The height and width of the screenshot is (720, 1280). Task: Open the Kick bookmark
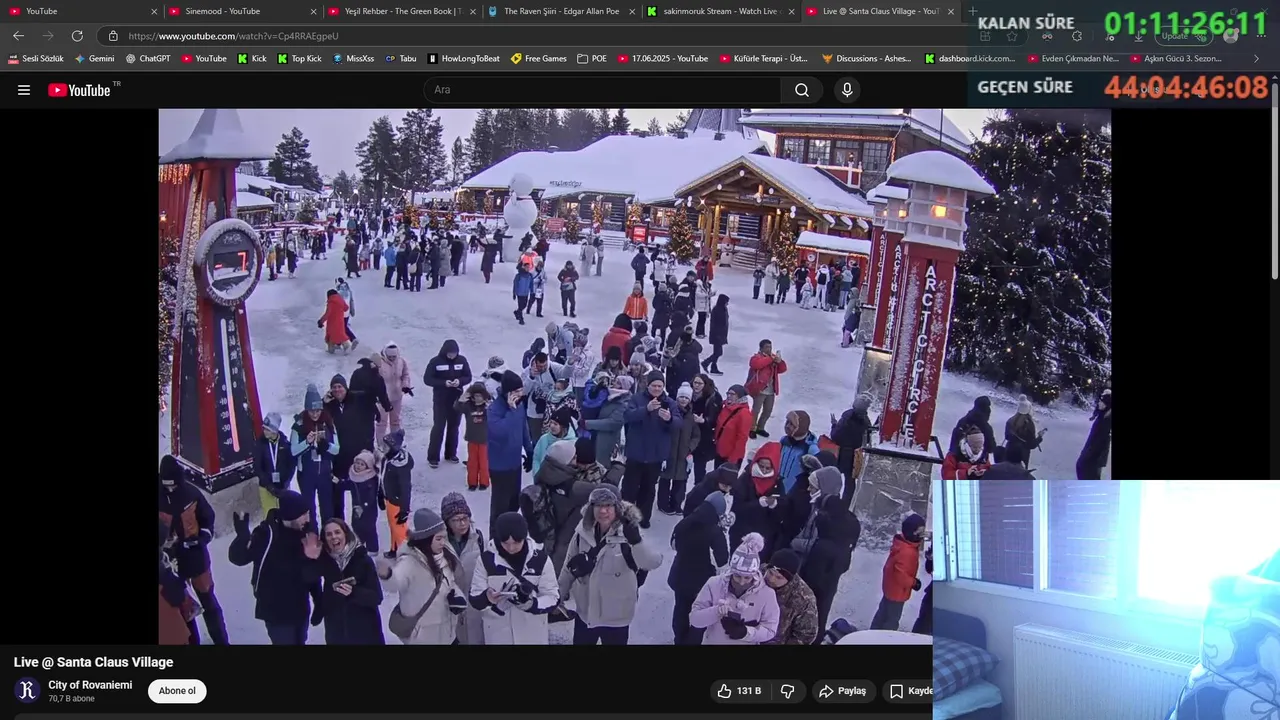[x=252, y=59]
